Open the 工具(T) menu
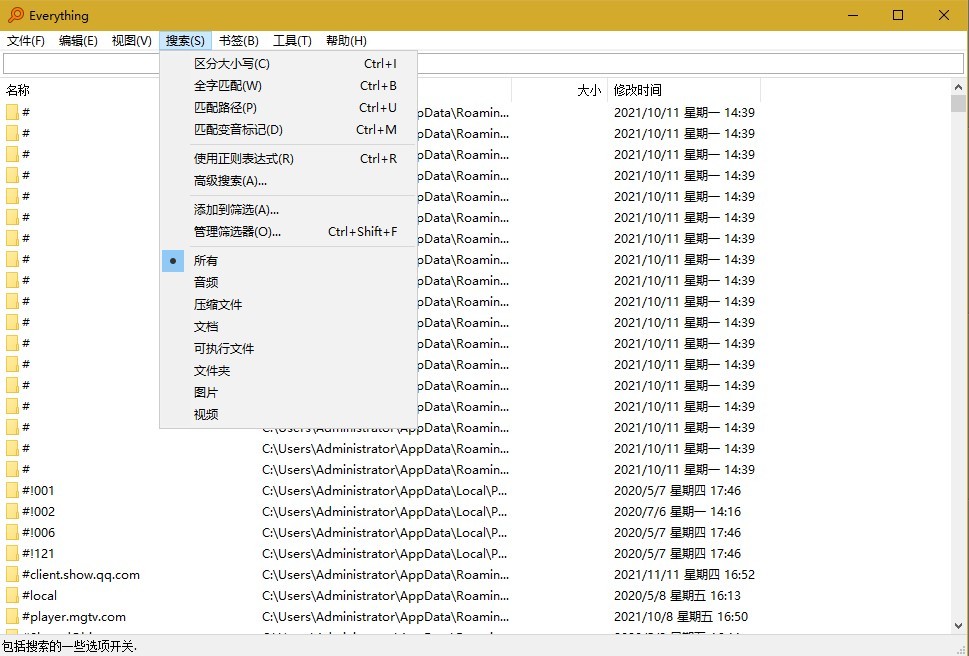Image resolution: width=969 pixels, height=656 pixels. point(292,41)
